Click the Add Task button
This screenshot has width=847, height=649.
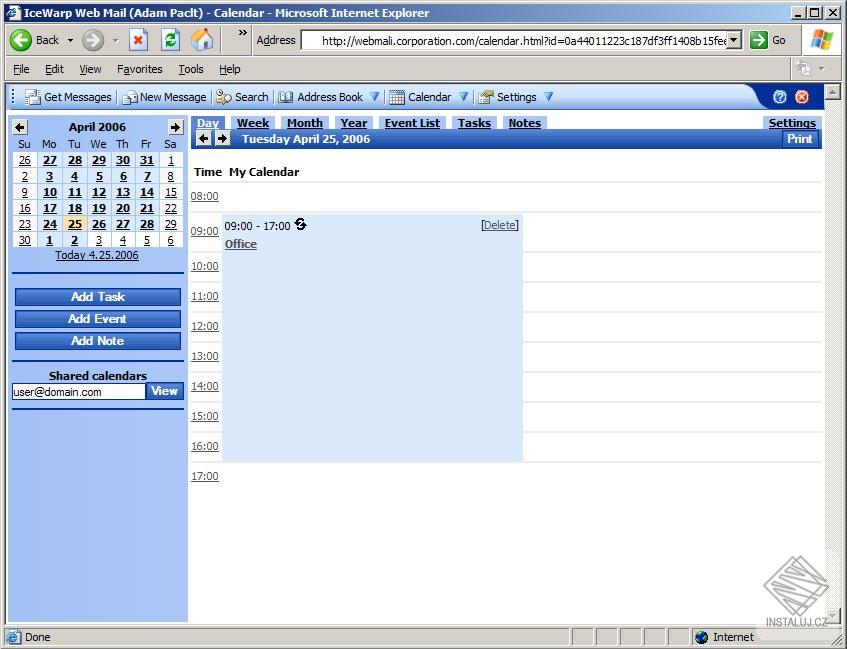98,297
